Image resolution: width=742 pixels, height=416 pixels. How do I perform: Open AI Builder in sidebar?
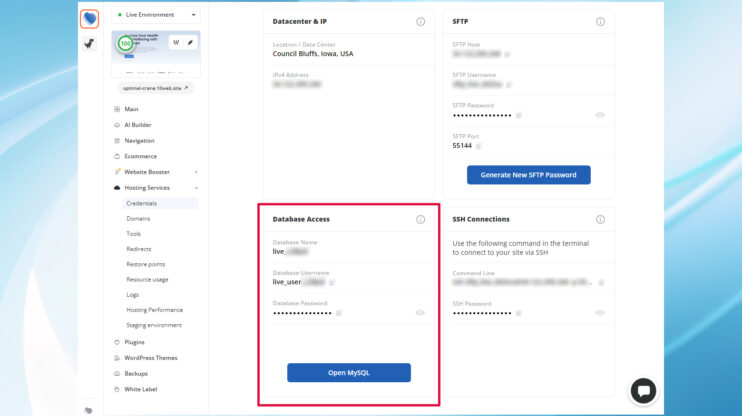coord(138,125)
